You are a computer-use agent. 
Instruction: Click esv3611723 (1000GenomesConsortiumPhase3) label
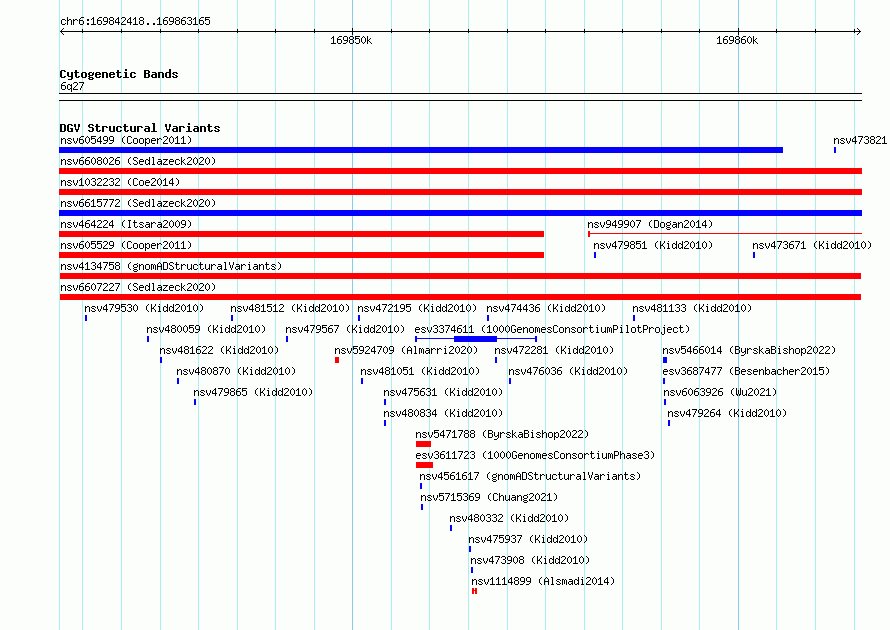click(x=535, y=455)
